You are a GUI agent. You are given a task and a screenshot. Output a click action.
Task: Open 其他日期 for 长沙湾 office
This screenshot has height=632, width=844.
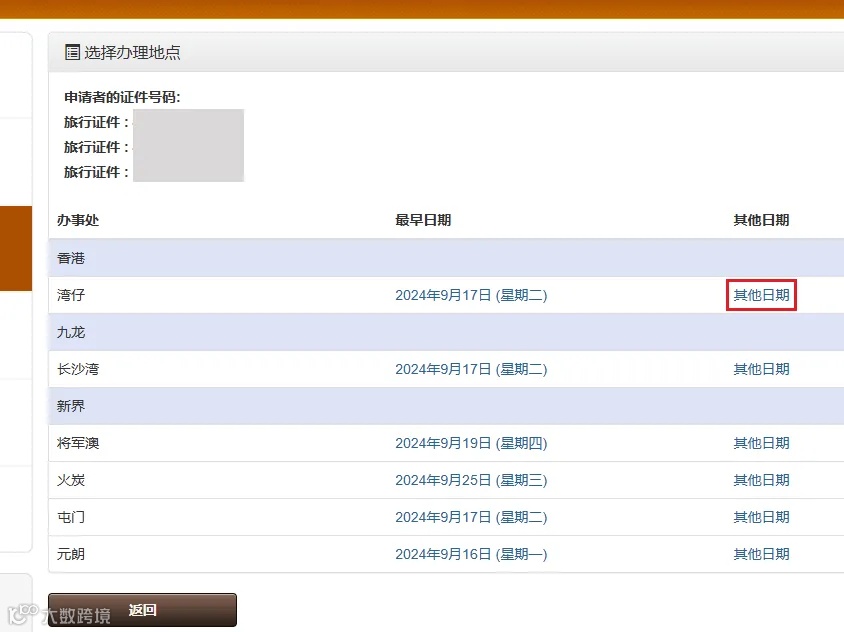pyautogui.click(x=761, y=369)
